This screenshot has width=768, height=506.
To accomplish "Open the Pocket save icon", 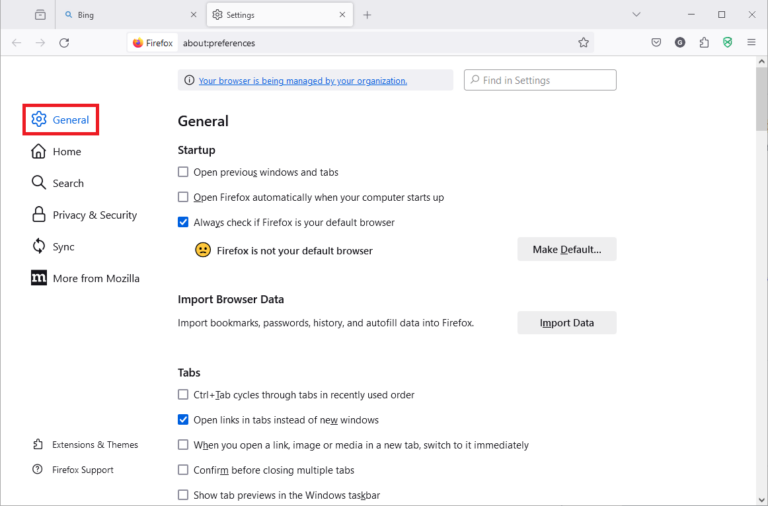I will [x=656, y=43].
